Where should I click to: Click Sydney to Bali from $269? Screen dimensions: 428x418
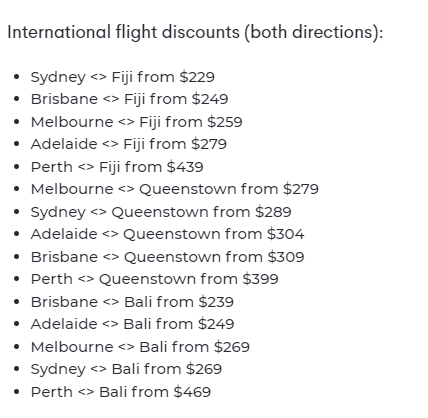[126, 369]
